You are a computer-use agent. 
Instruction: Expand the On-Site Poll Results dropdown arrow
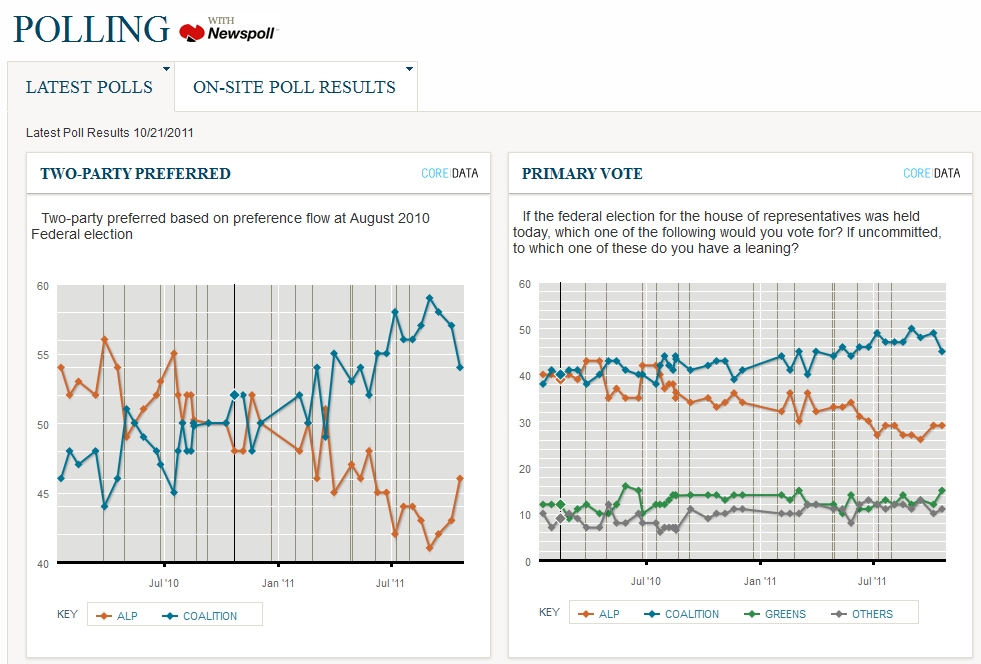point(409,69)
